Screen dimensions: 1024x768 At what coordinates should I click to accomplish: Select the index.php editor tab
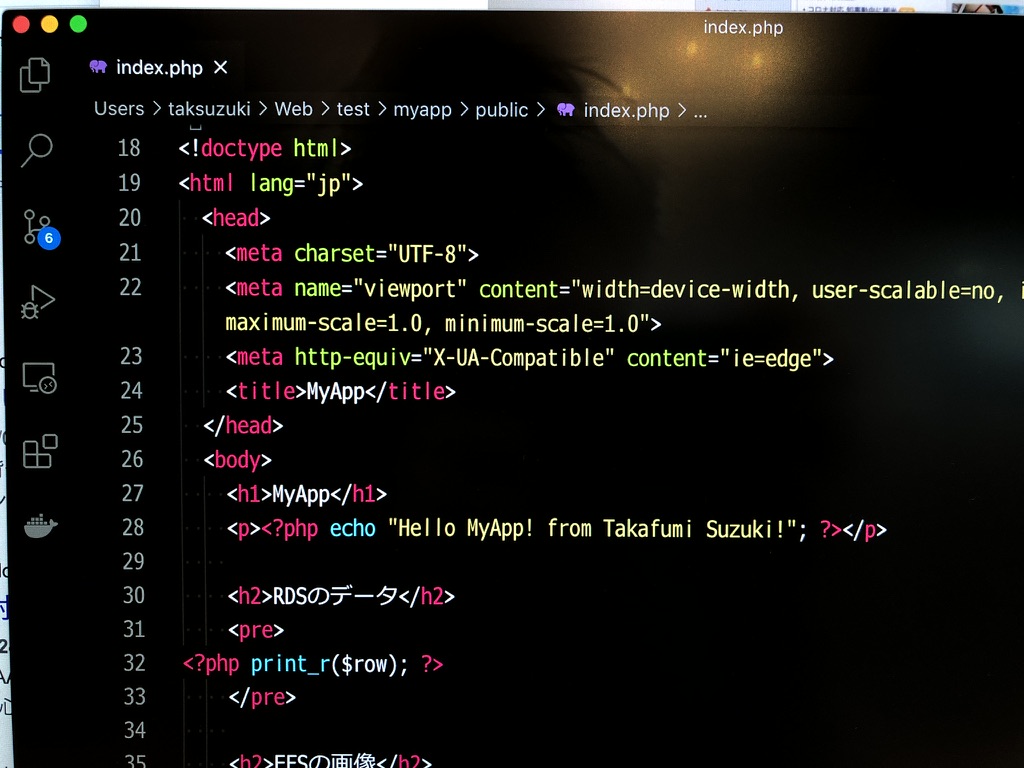point(158,67)
